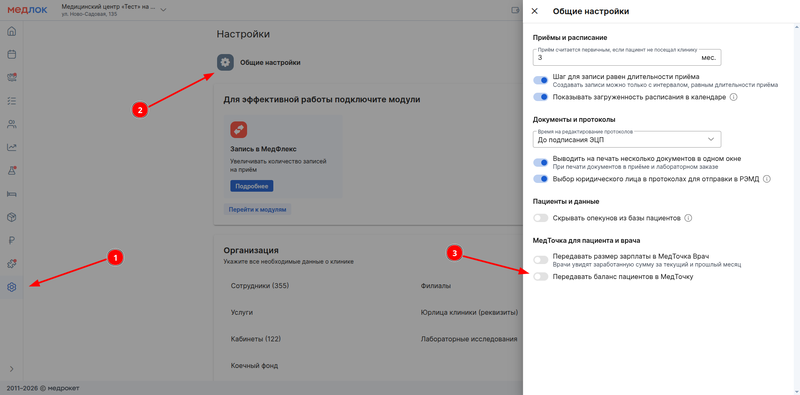Open the ruble finance icon in sidebar
Image resolution: width=800 pixels, height=395 pixels.
coord(12,240)
